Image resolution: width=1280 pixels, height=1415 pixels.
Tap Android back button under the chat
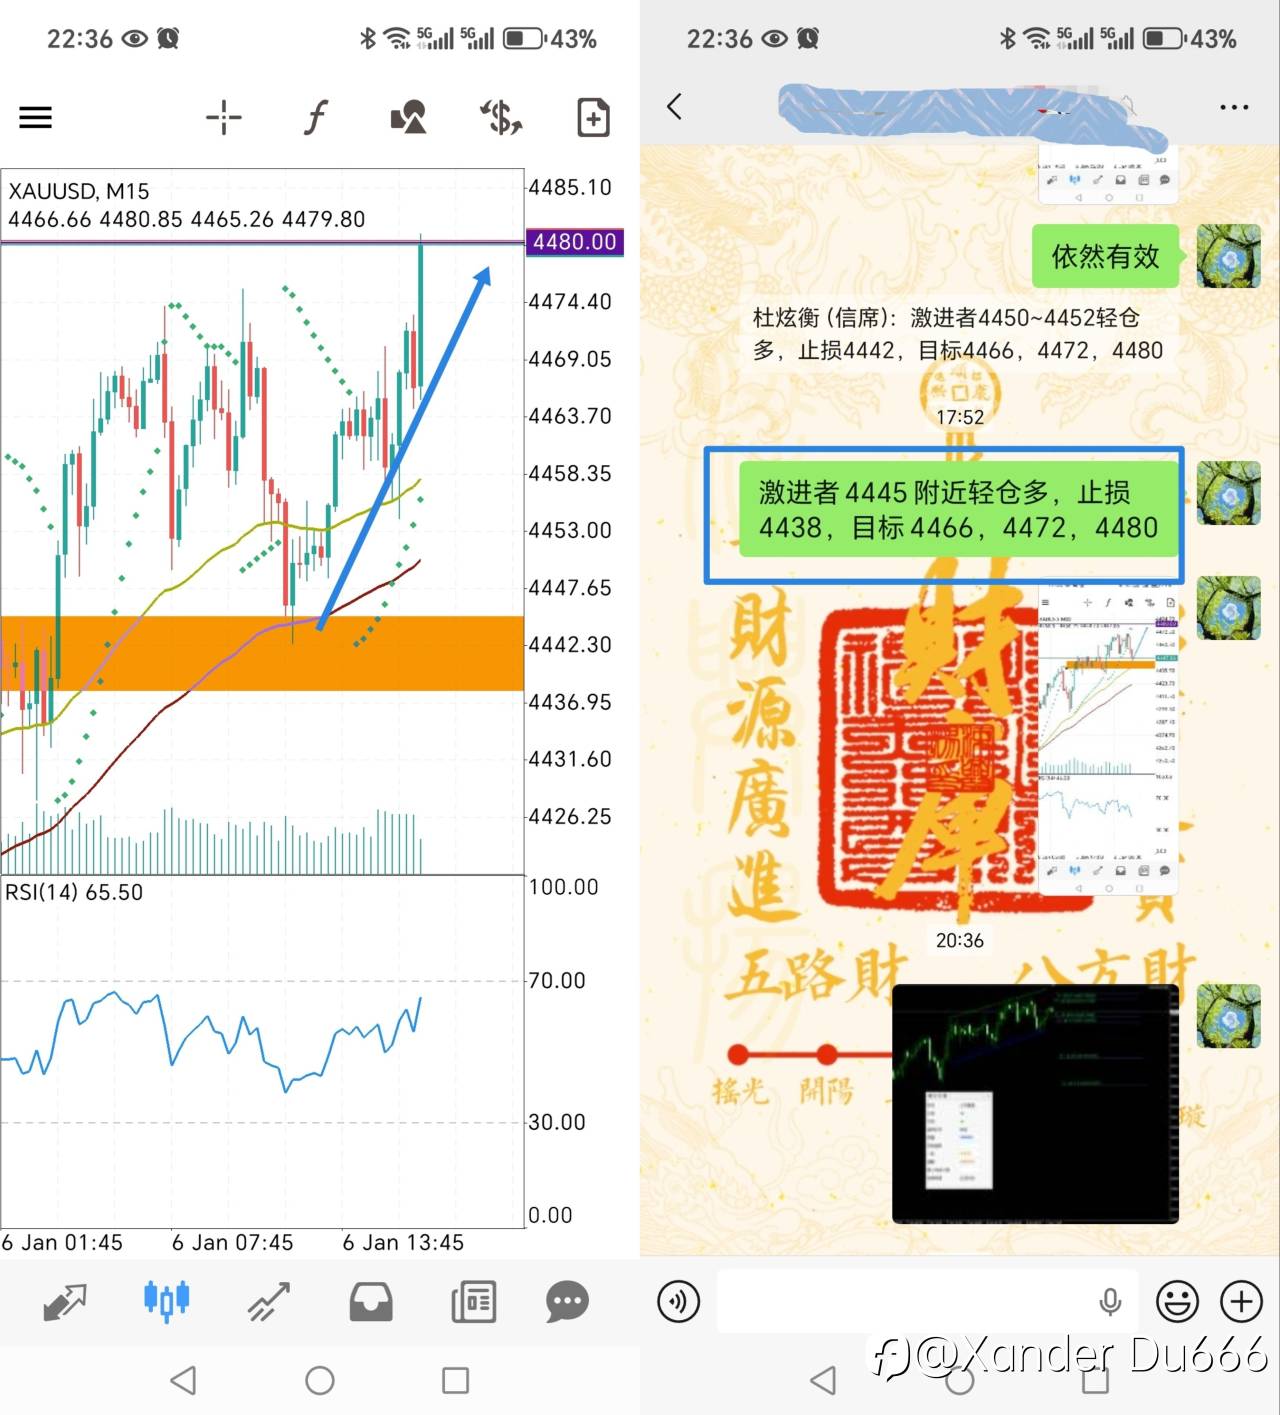click(823, 1381)
